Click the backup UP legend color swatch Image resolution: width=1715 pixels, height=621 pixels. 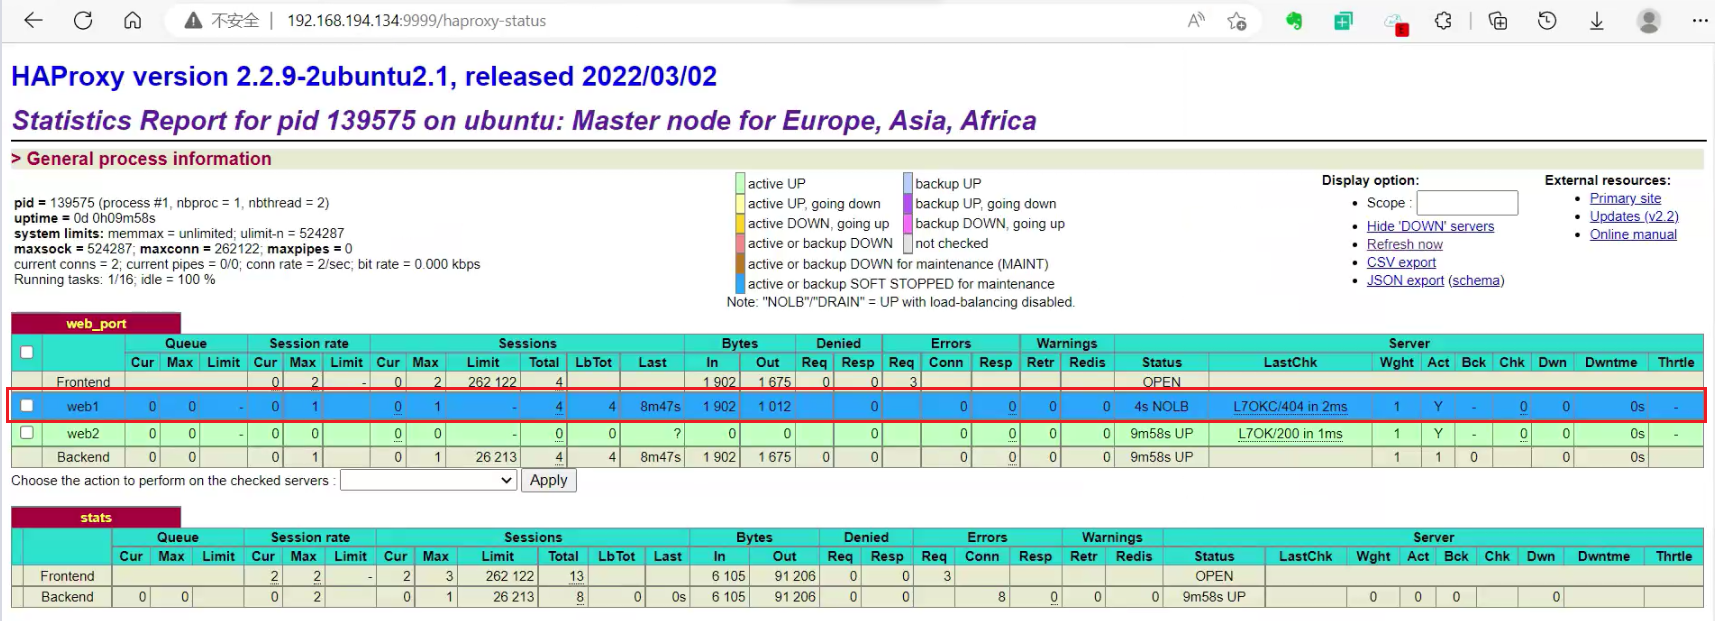(908, 183)
